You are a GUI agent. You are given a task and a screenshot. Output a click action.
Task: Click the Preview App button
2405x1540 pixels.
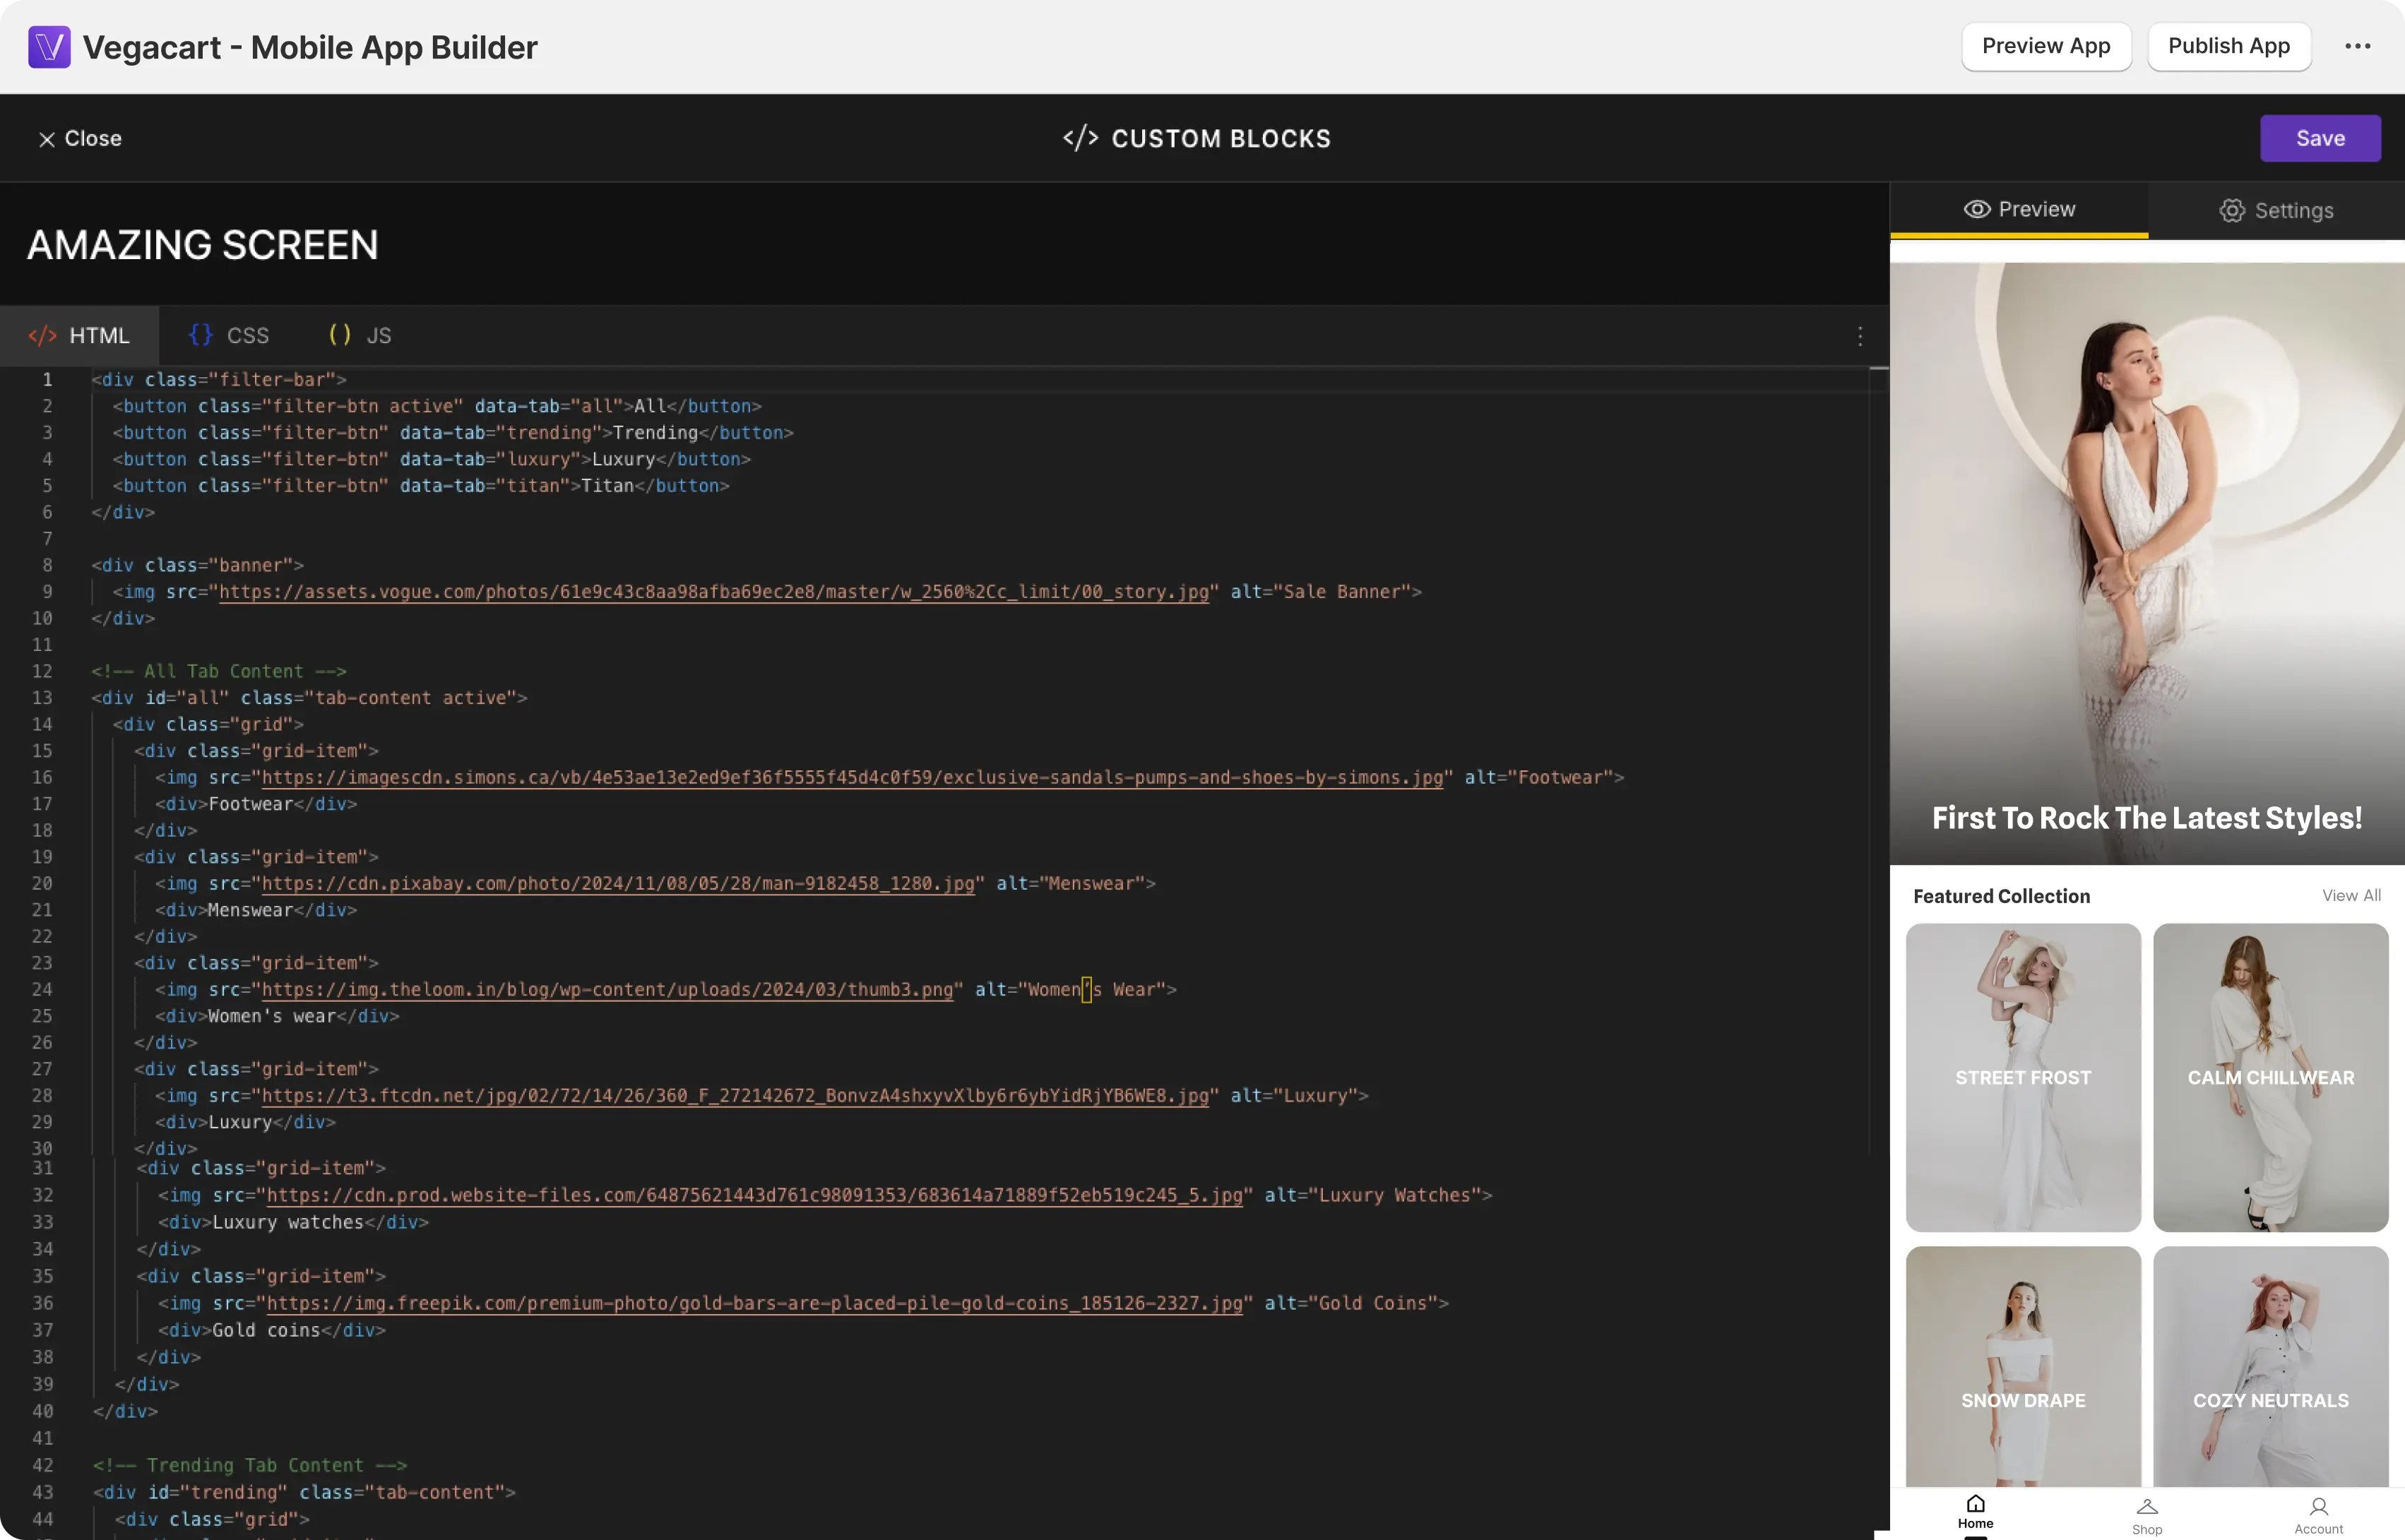pos(2046,46)
